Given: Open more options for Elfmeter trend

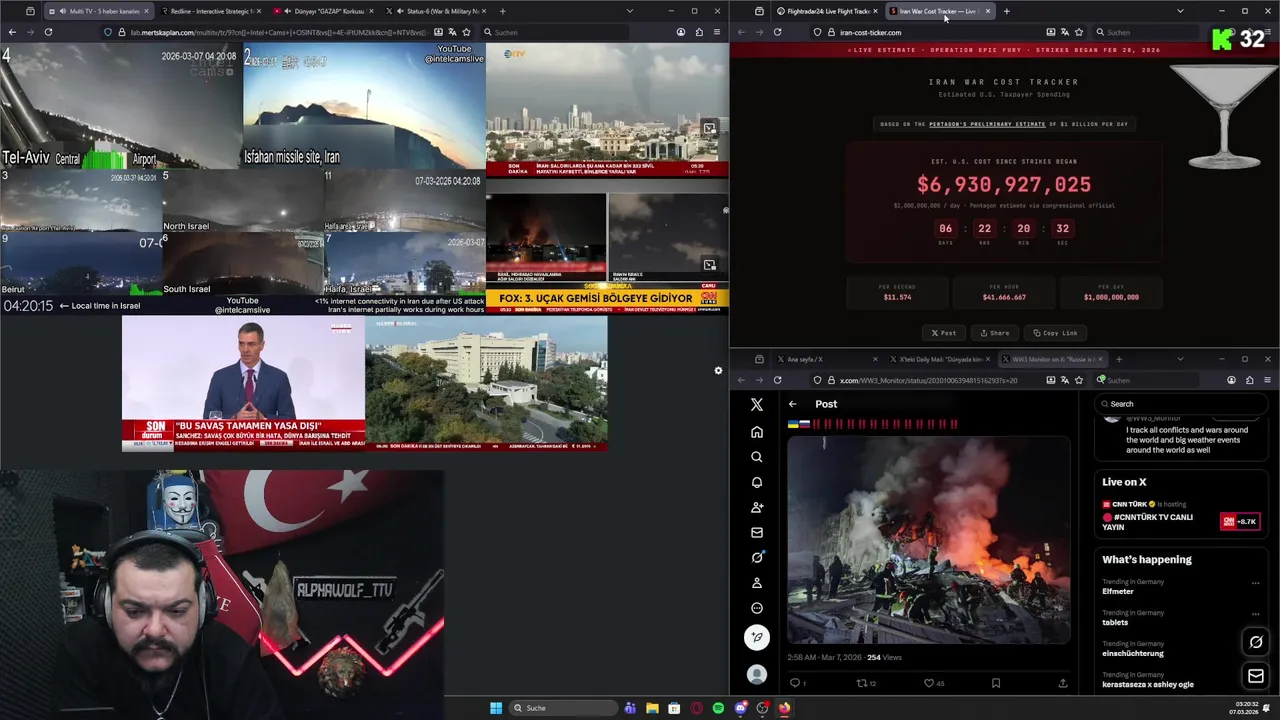Looking at the screenshot, I should coord(1256,583).
